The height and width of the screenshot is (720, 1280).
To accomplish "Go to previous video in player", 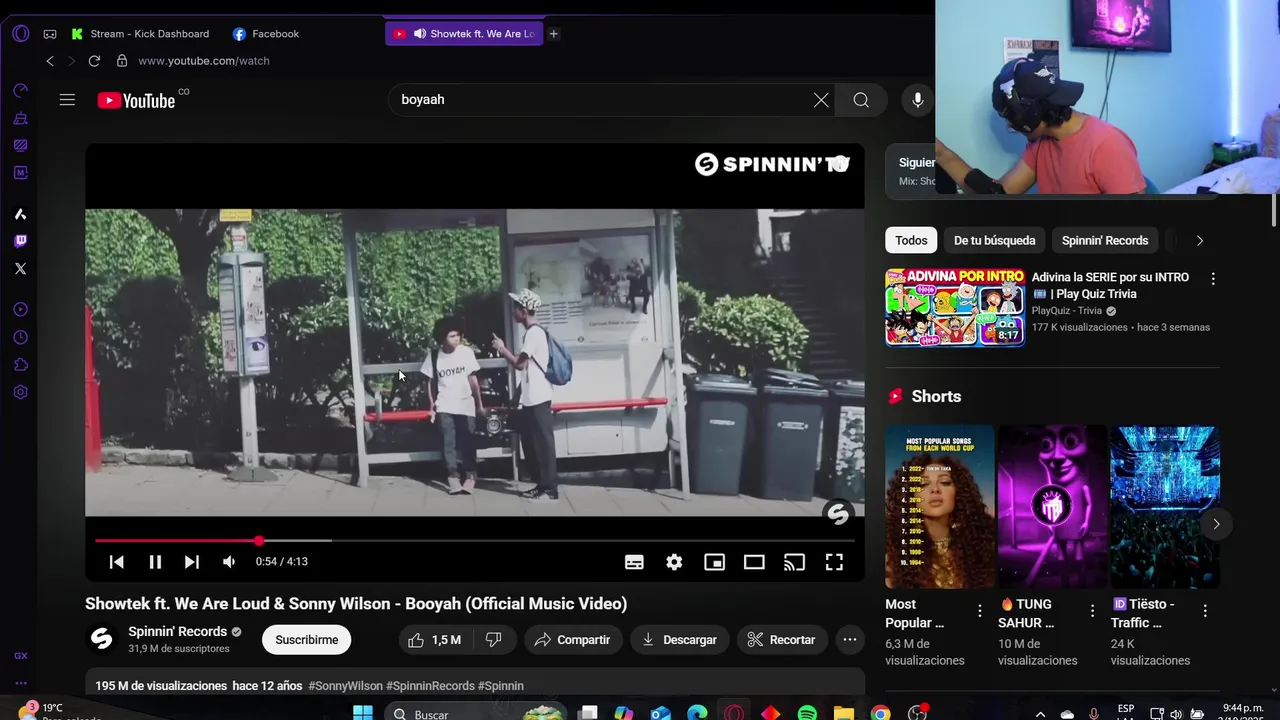I will pos(117,562).
